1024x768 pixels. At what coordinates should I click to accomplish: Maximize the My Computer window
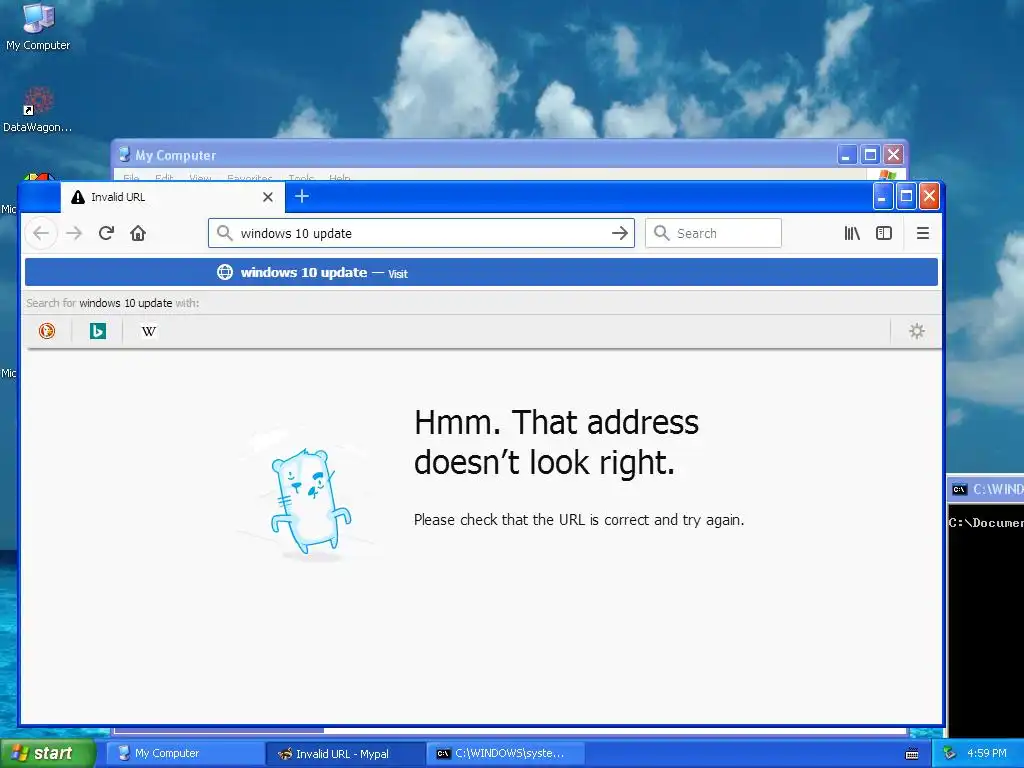(x=870, y=155)
